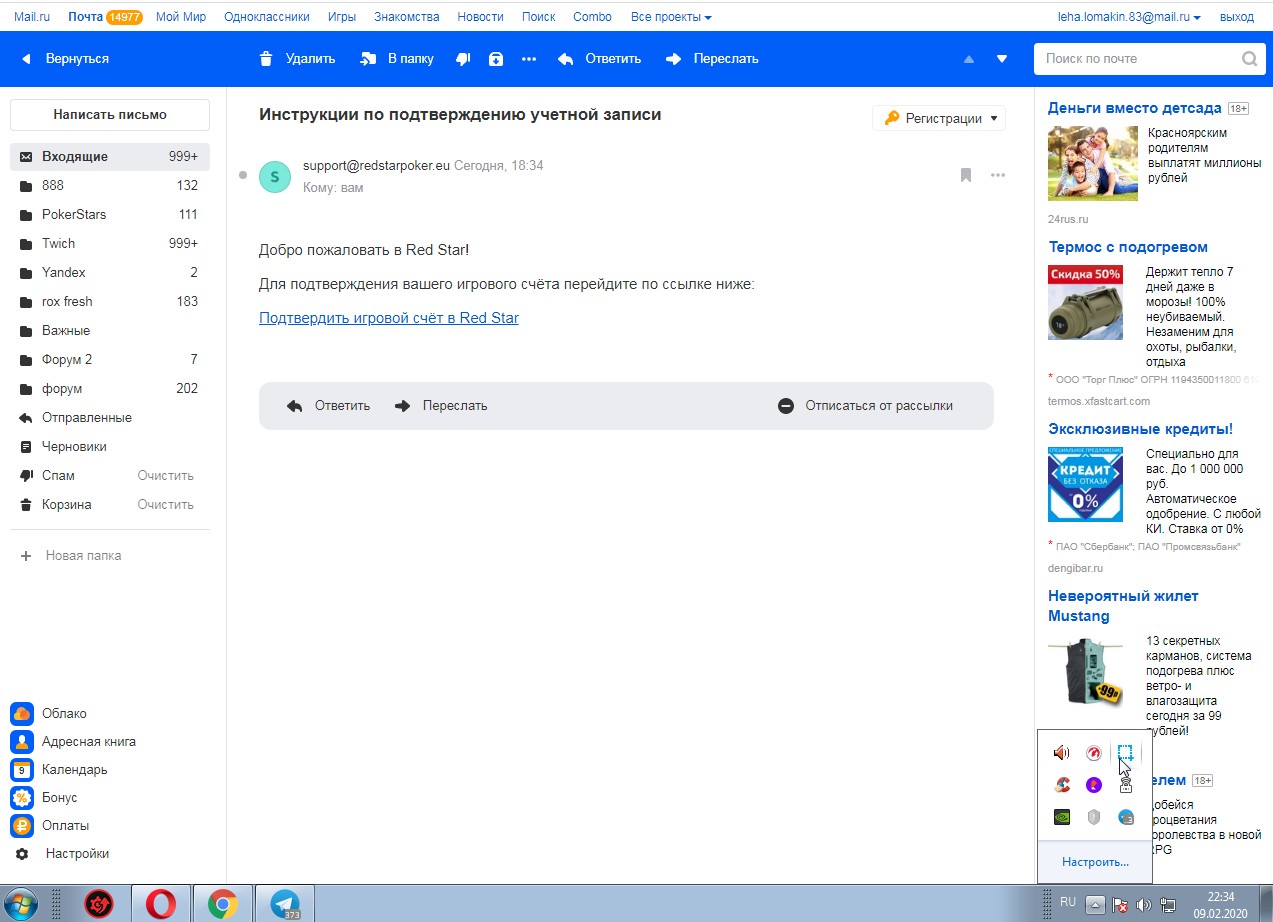Click the mail search magnifier icon
Viewport: 1273px width, 922px height.
[x=1249, y=59]
